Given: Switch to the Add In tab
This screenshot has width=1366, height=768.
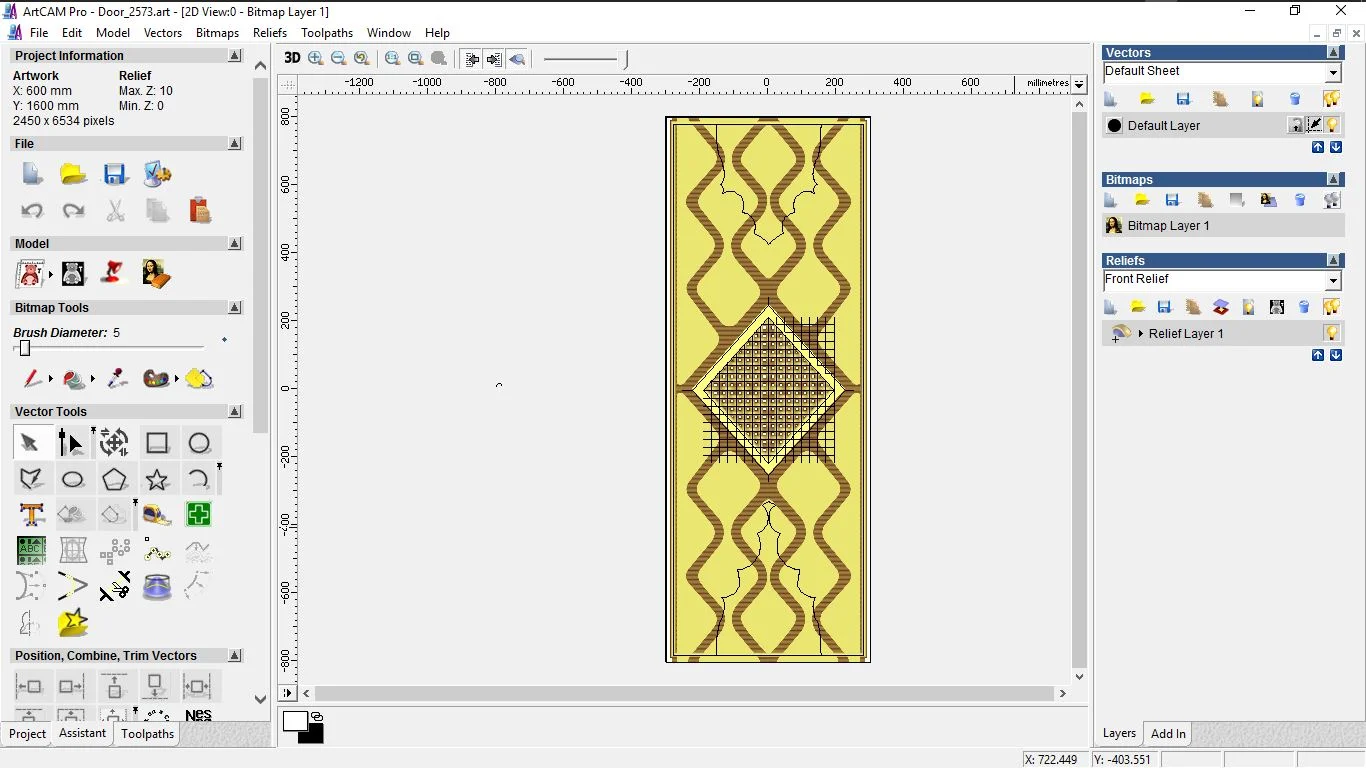Looking at the screenshot, I should pos(1168,734).
